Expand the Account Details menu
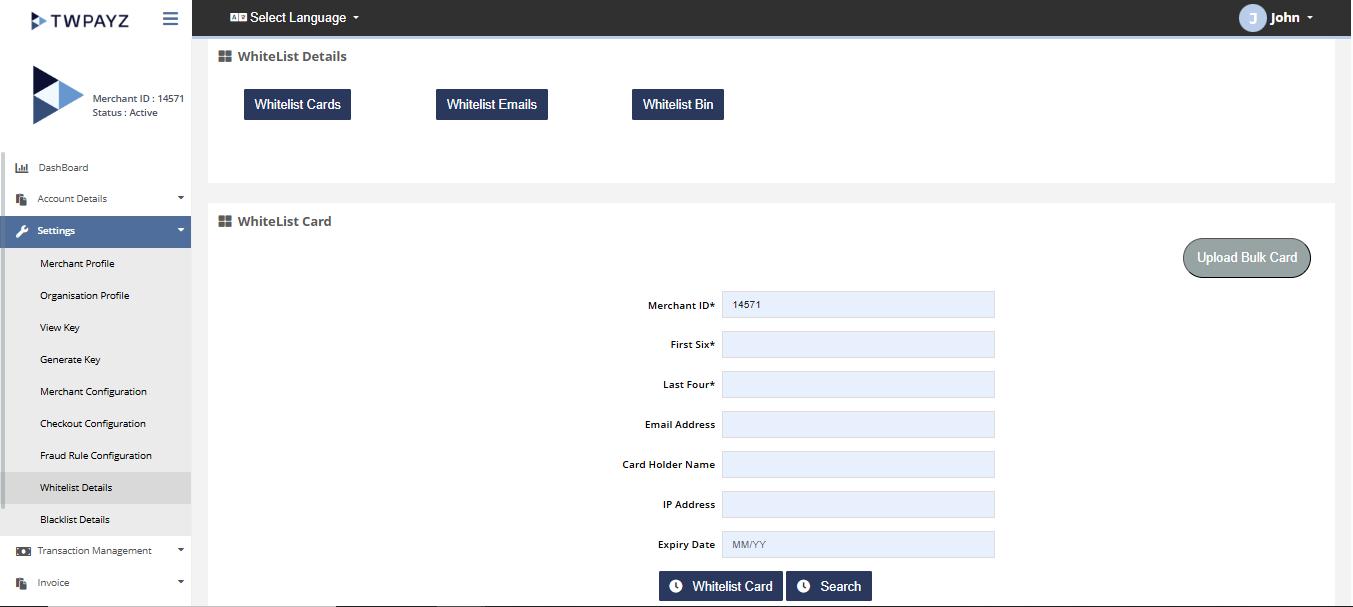 95,199
